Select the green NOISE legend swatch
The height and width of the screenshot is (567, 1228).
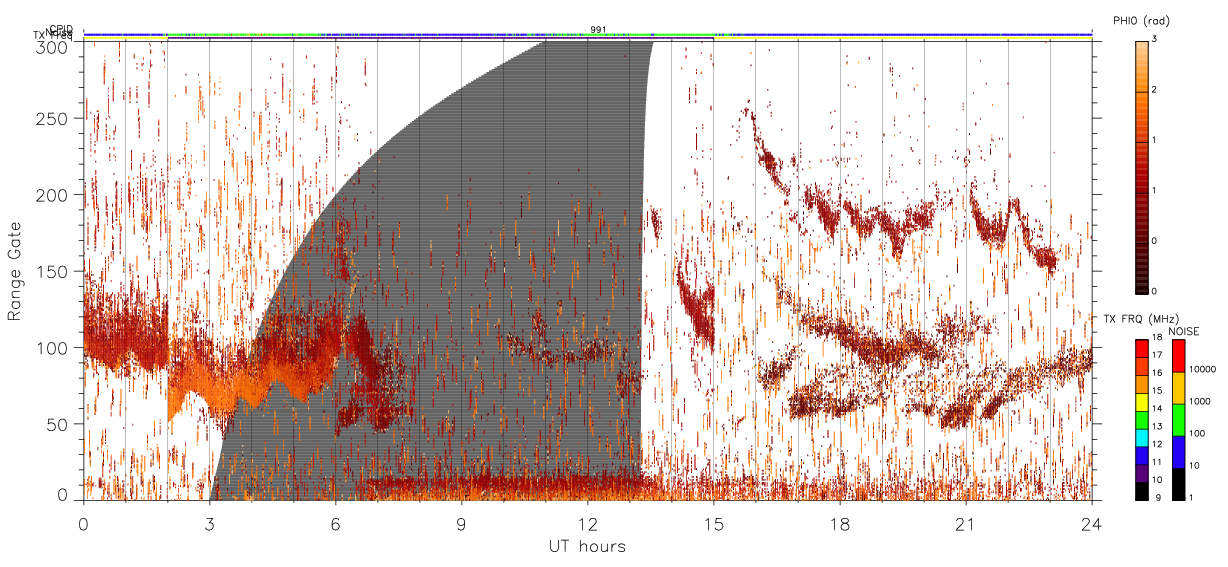click(x=1179, y=420)
